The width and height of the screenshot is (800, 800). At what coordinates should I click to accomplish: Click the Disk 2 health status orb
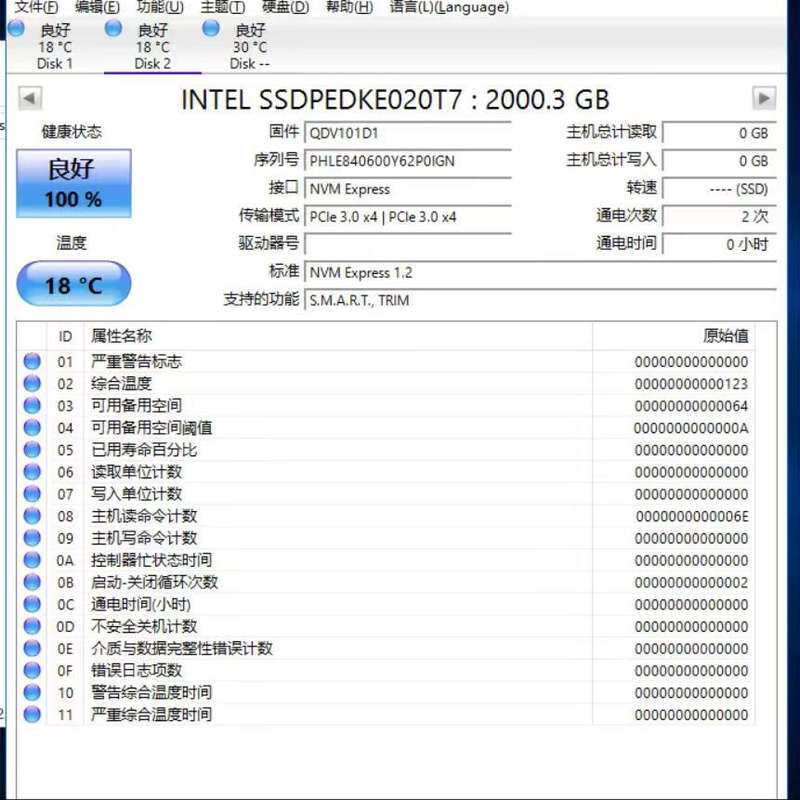(x=113, y=29)
